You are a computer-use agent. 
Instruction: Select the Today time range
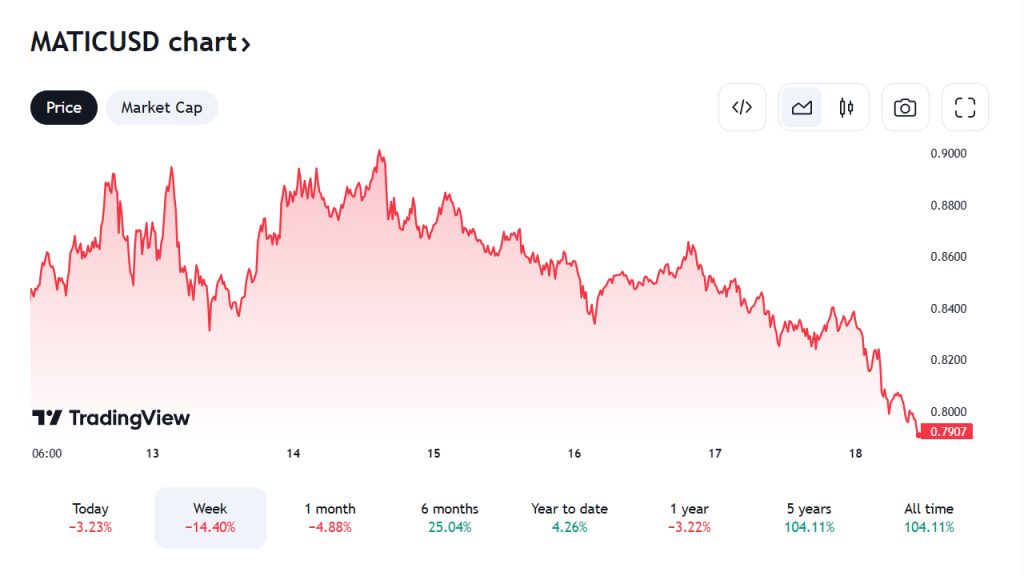coord(90,517)
